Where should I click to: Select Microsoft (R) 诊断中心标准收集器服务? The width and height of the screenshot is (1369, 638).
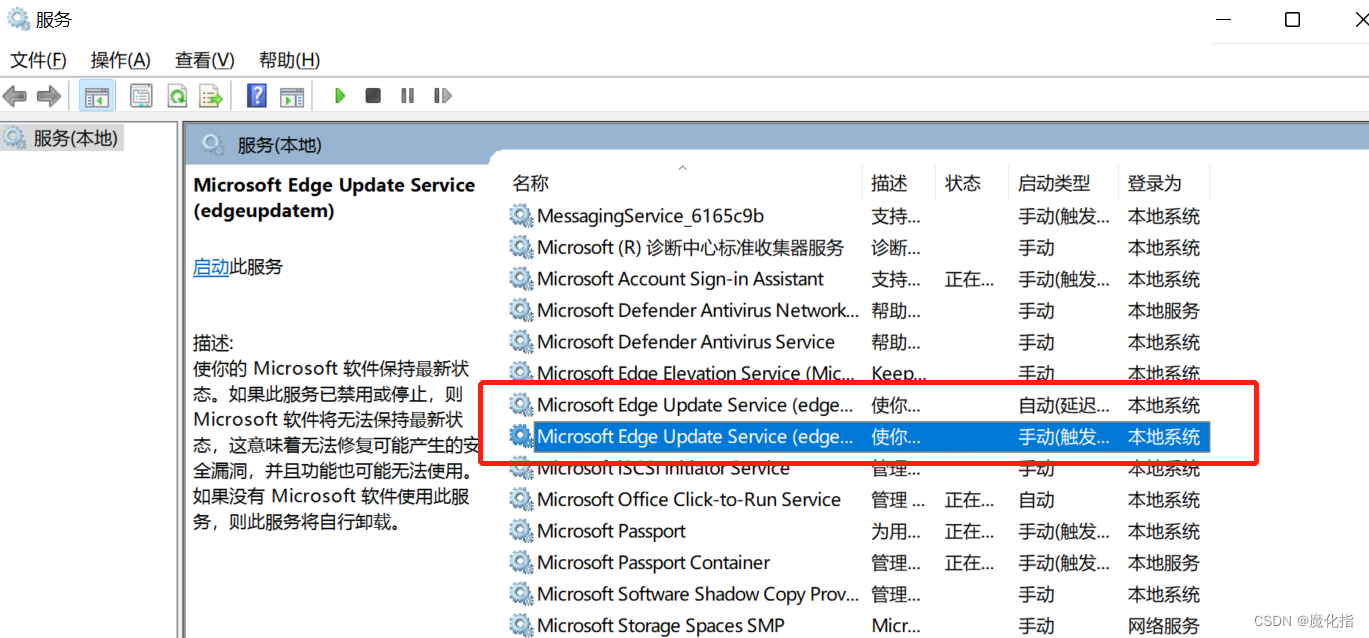[857, 247]
